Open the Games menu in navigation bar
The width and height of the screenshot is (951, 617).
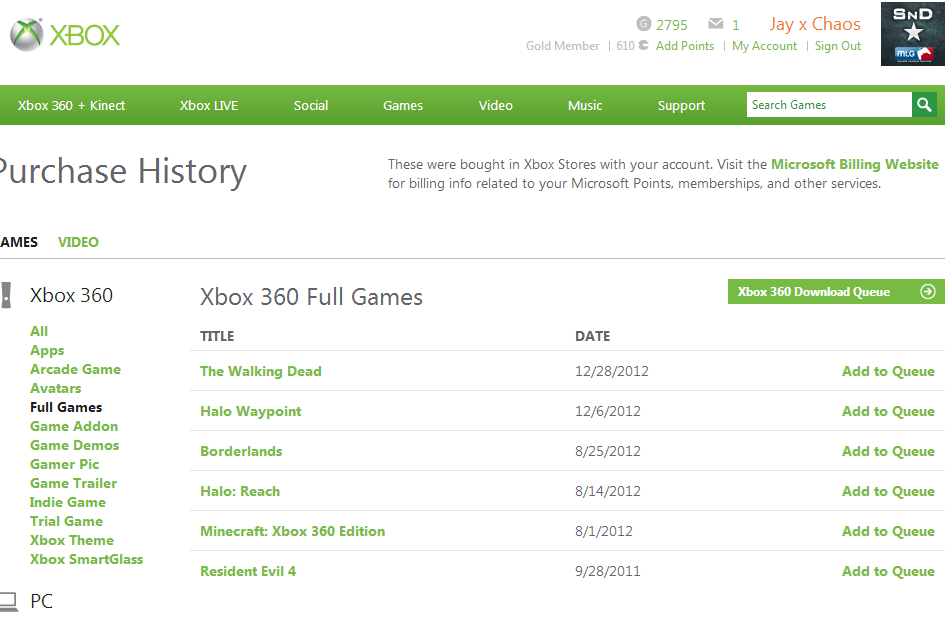coord(403,106)
